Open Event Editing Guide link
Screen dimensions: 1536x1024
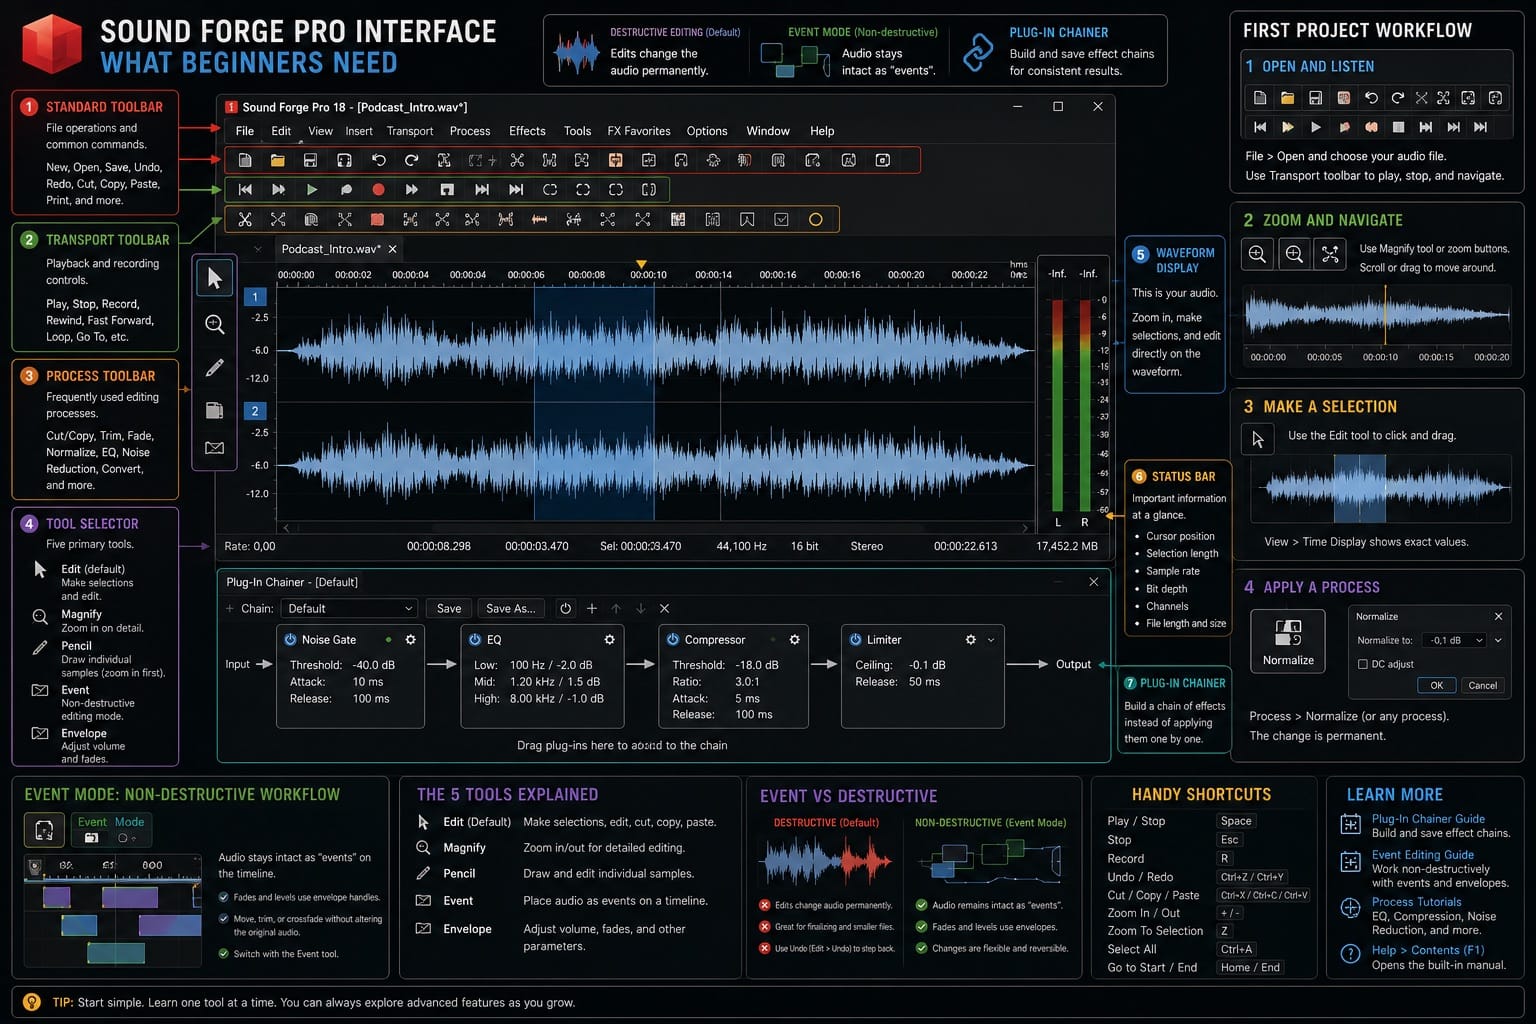[x=1422, y=854]
